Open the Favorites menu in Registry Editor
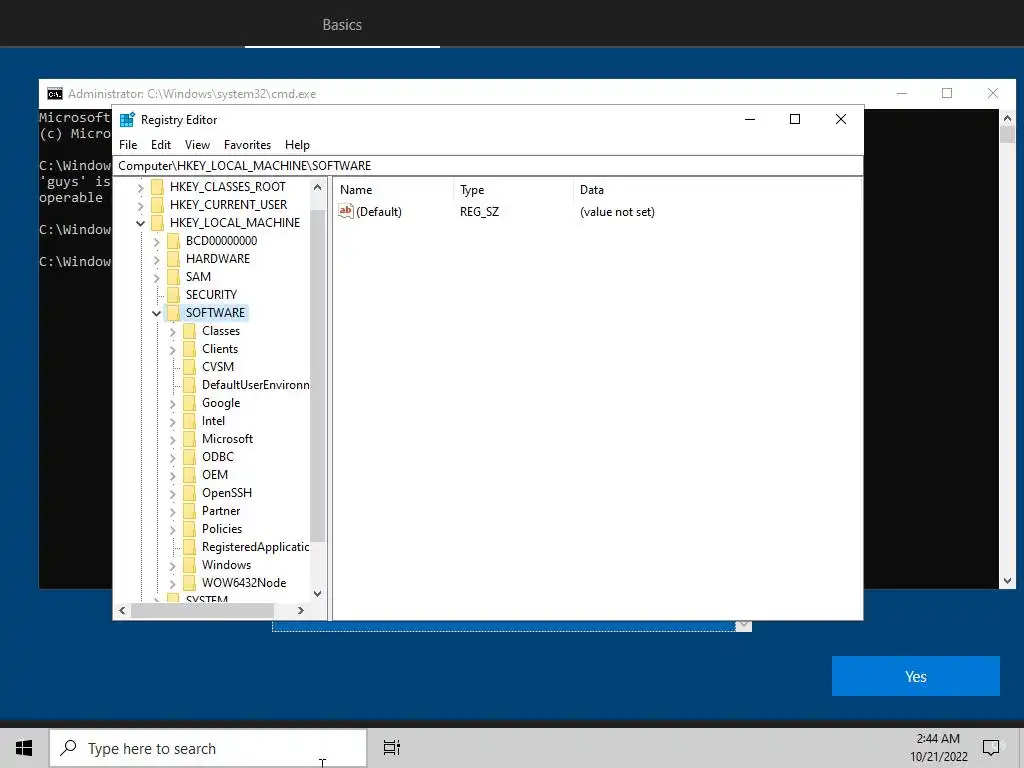Screen dimensions: 1024x768 [x=247, y=145]
